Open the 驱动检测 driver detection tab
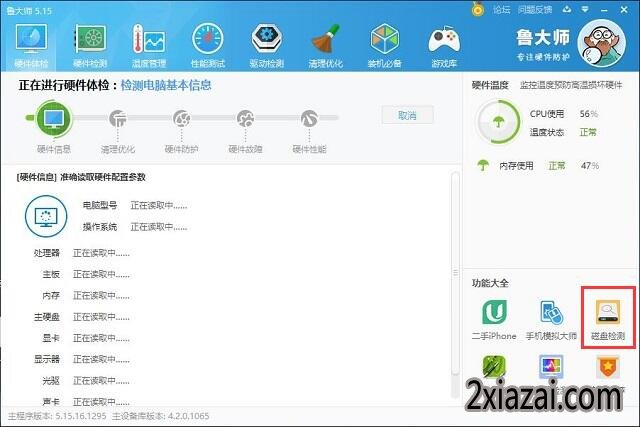Screen dimensions: 640x427 click(267, 45)
